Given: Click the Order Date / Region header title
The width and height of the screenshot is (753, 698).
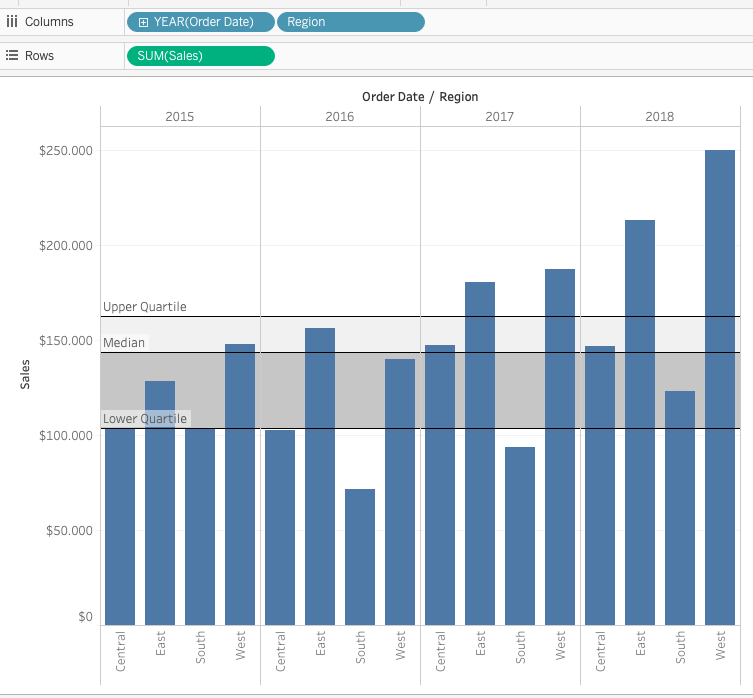Looking at the screenshot, I should (420, 97).
